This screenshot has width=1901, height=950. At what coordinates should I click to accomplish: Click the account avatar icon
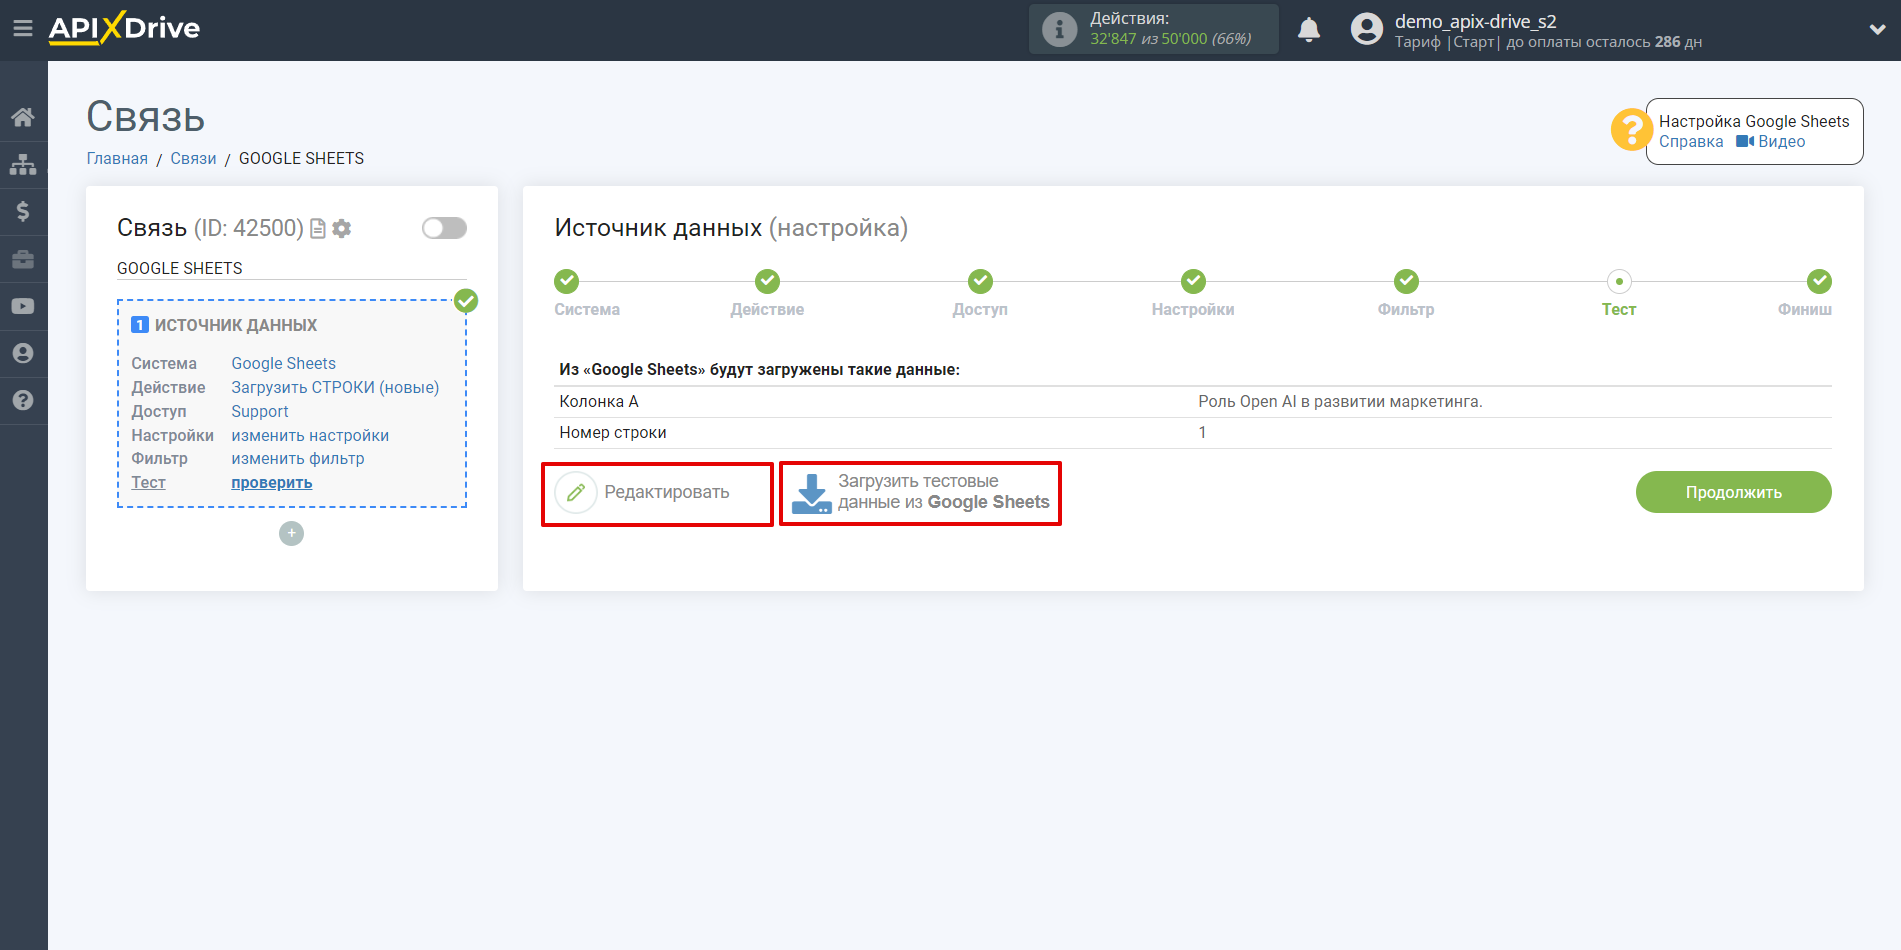(1366, 29)
